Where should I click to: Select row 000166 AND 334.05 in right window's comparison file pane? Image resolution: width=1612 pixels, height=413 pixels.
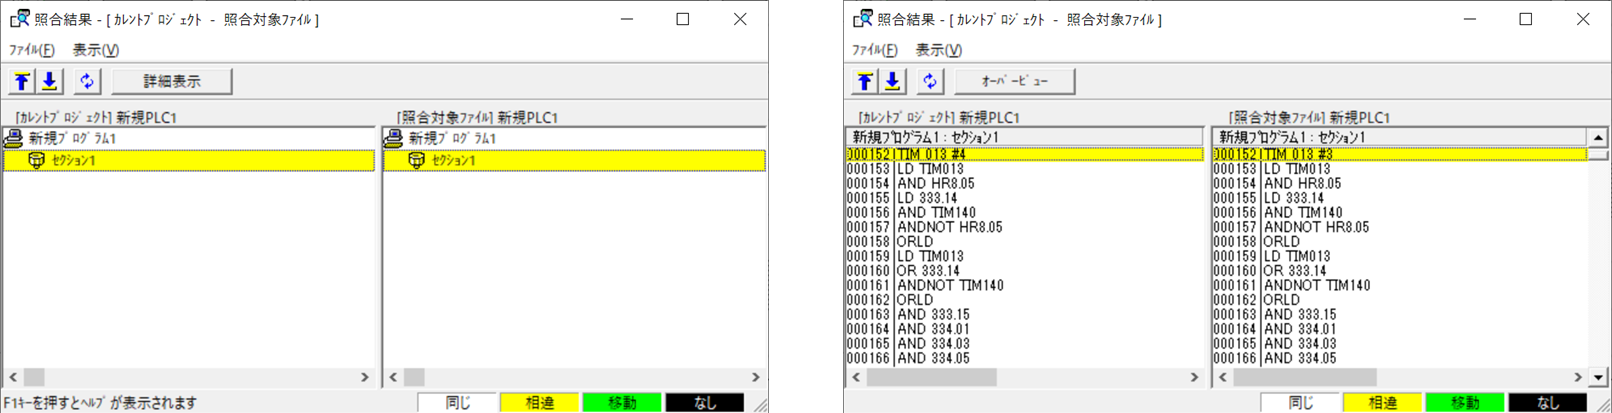1399,358
